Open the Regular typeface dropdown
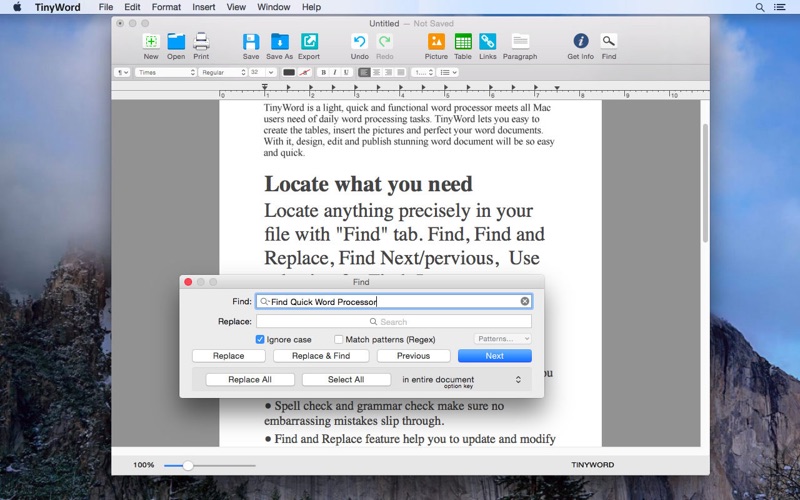Viewport: 800px width, 500px height. click(223, 72)
